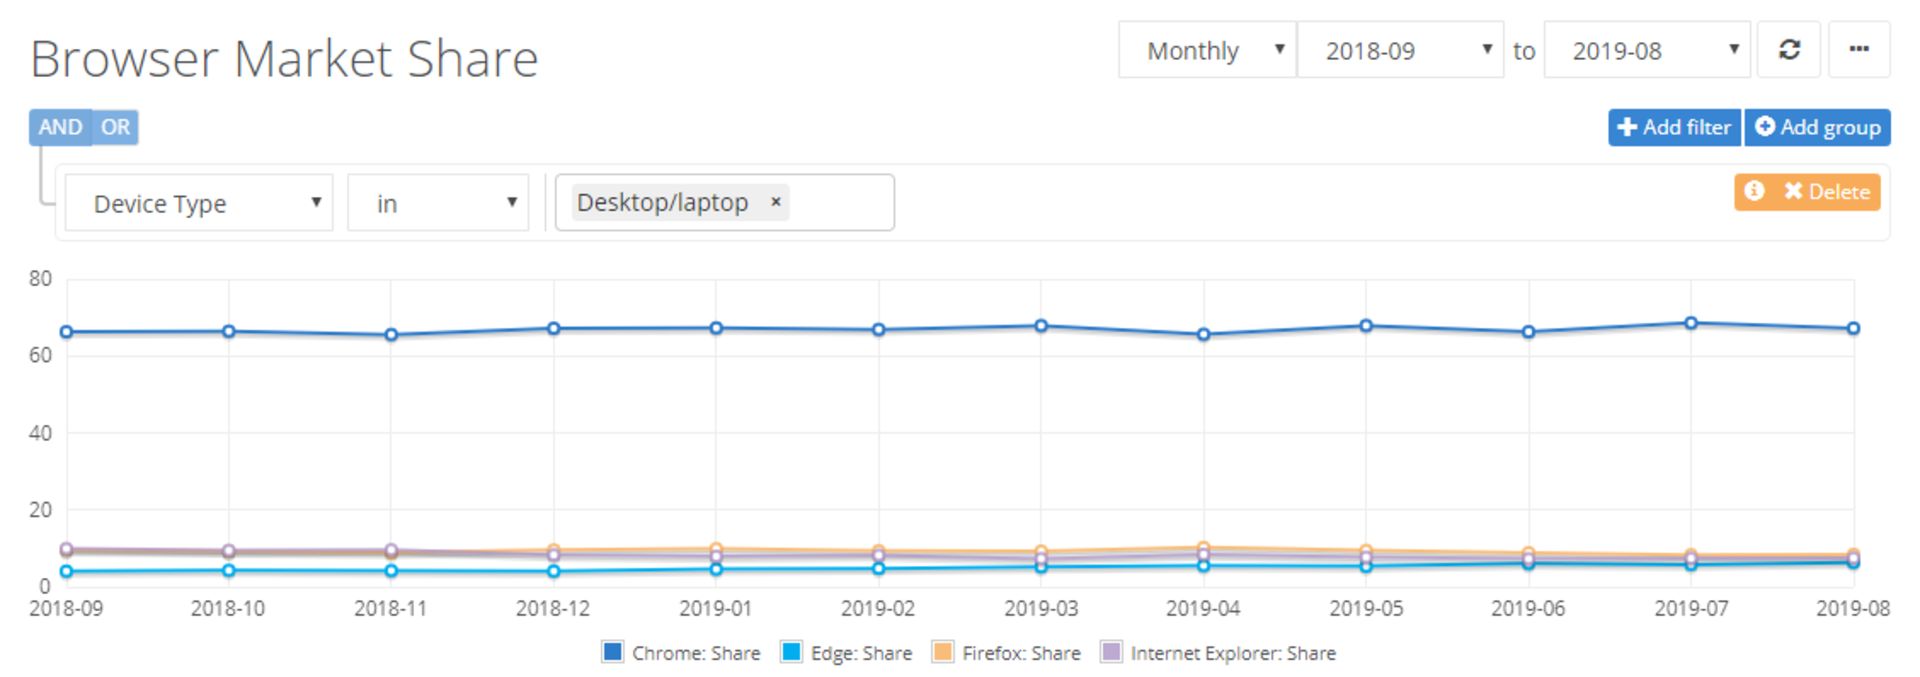The width and height of the screenshot is (1920, 677).
Task: Delete the Device Type filter row
Action: pyautogui.click(x=1826, y=191)
